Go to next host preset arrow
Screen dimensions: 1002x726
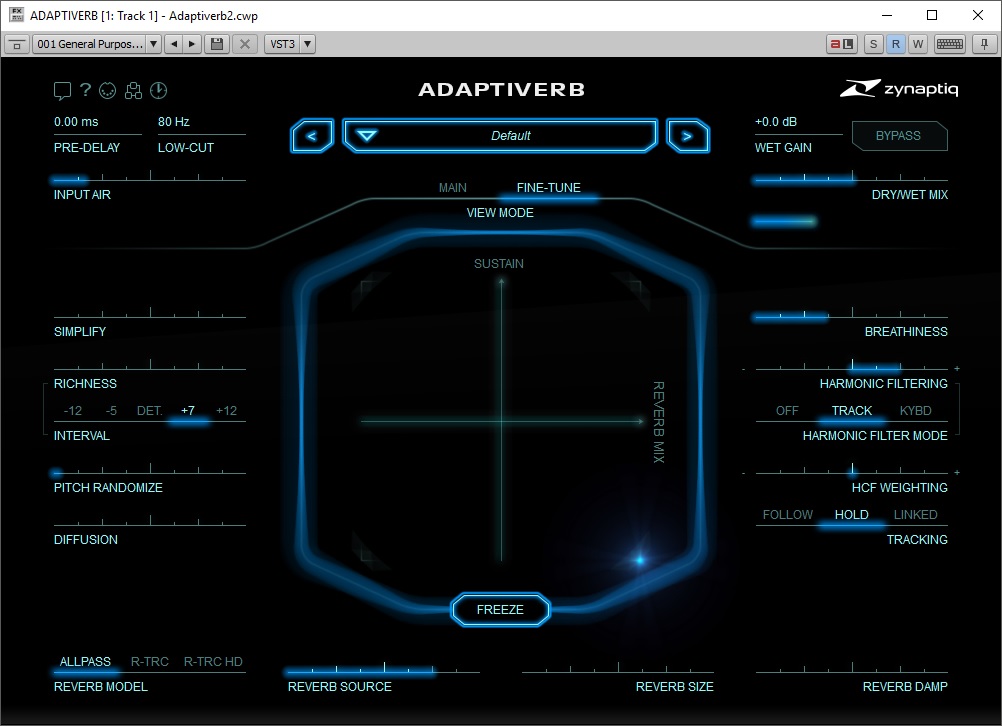click(192, 44)
